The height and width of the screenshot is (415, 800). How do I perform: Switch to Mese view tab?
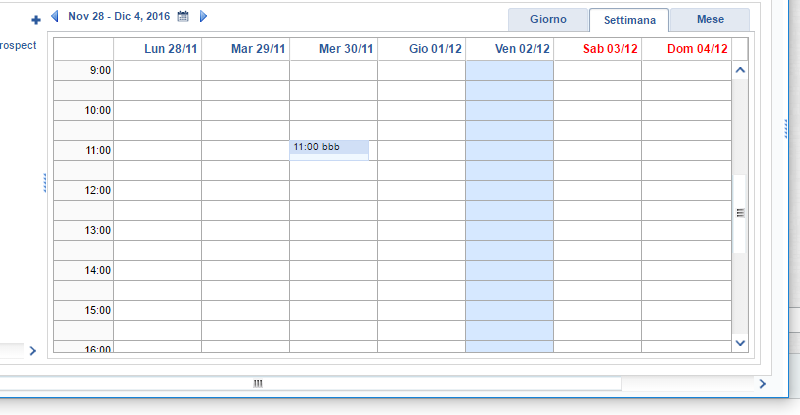click(x=710, y=20)
